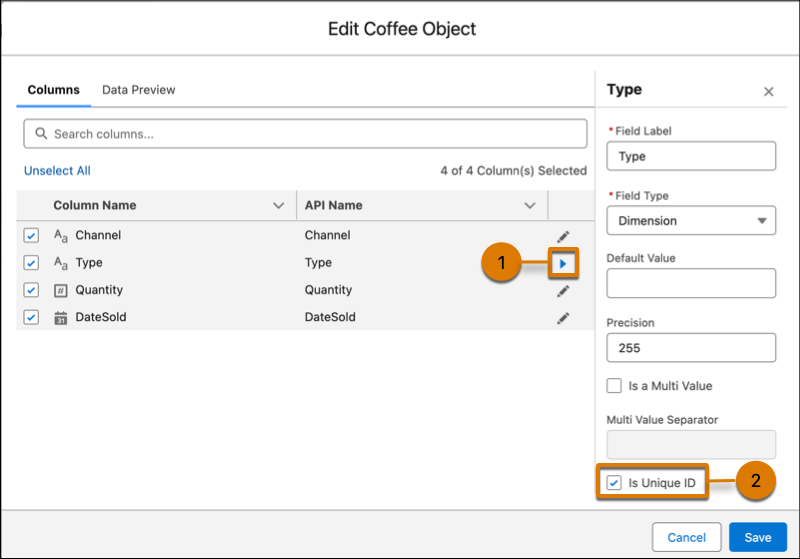Viewport: 800px width, 559px height.
Task: Click the calendar icon beside DateSold
Action: point(61,318)
